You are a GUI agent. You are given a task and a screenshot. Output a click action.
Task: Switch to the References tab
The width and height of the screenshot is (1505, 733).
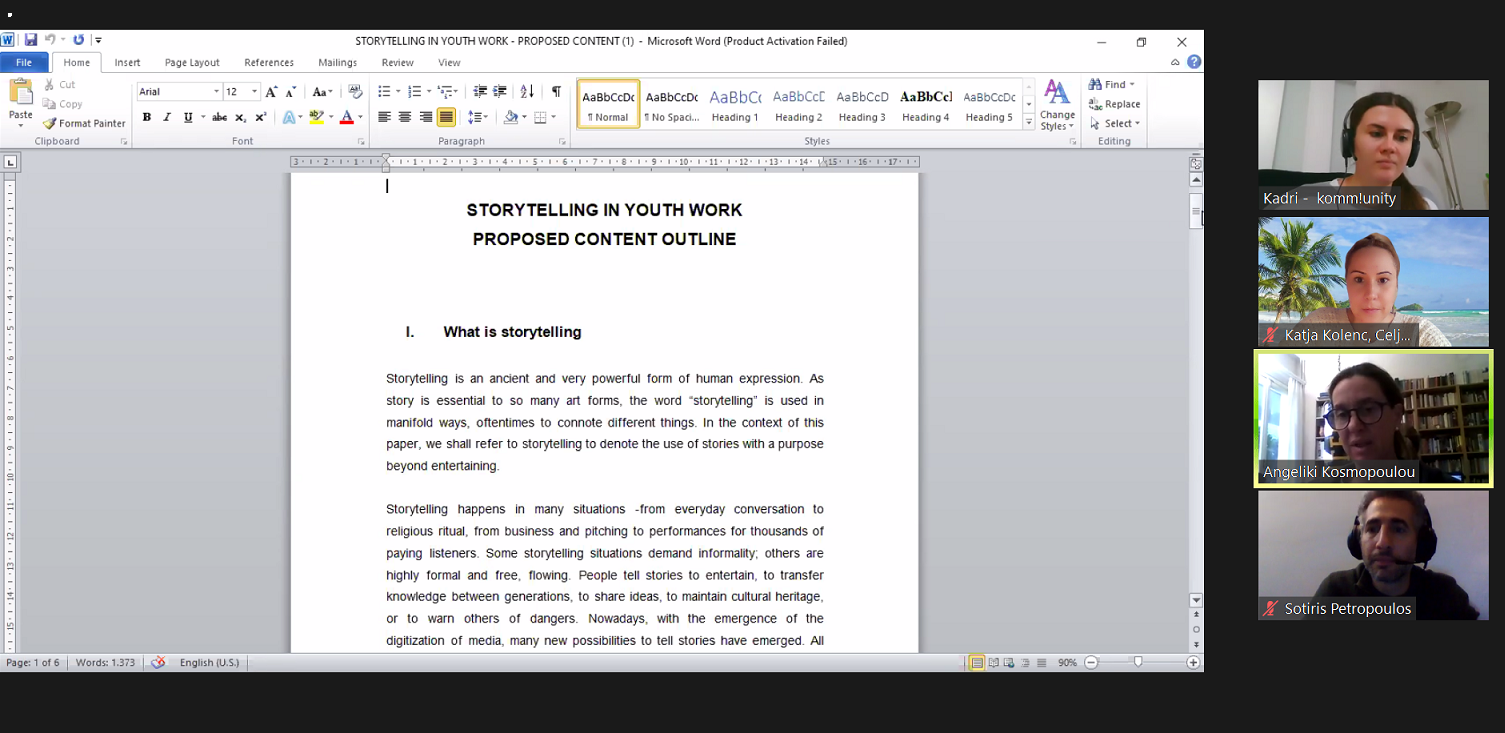(269, 62)
